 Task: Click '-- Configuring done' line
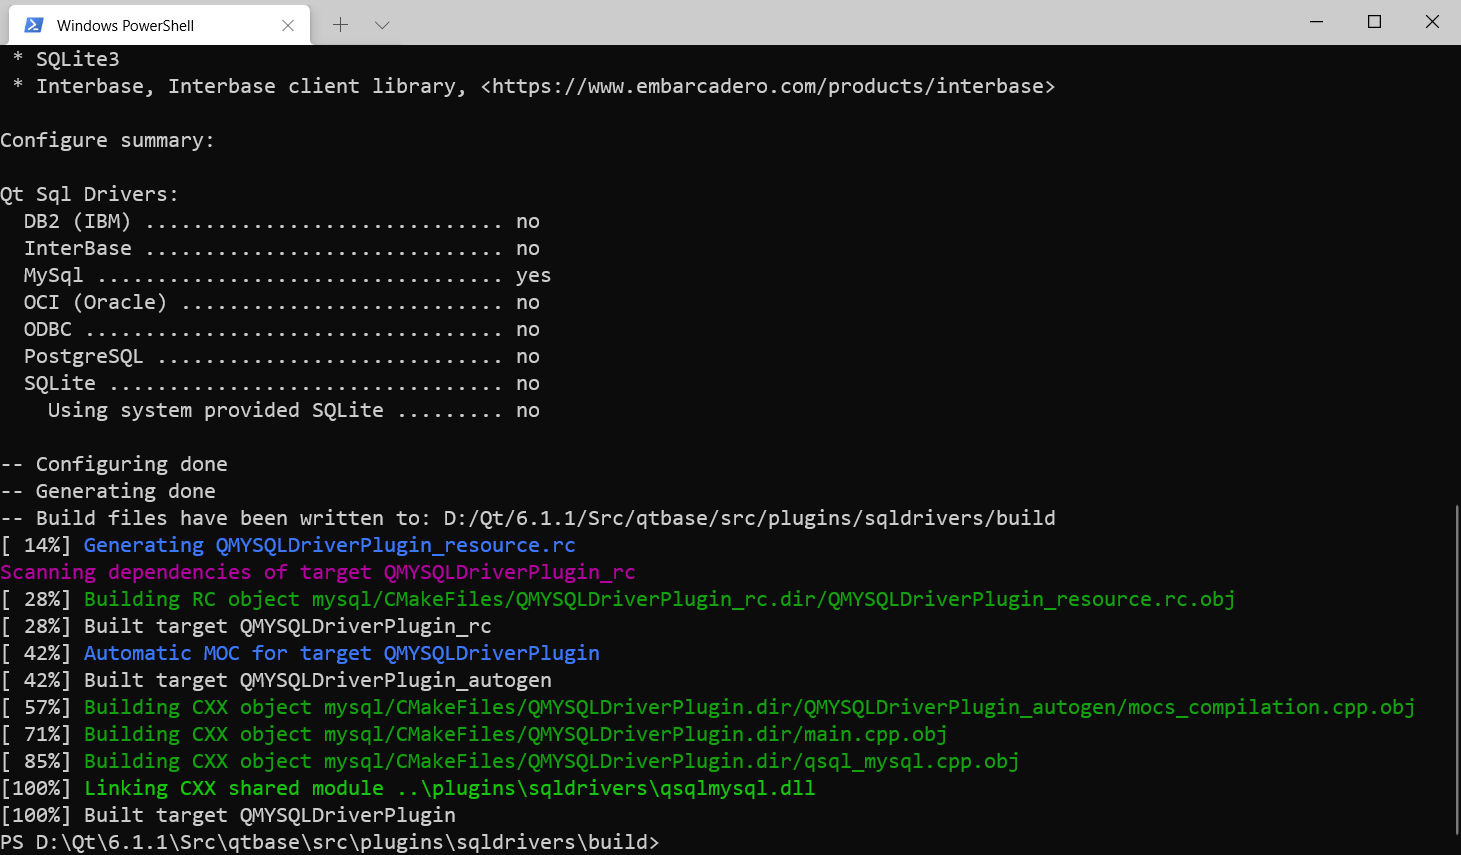click(x=114, y=464)
